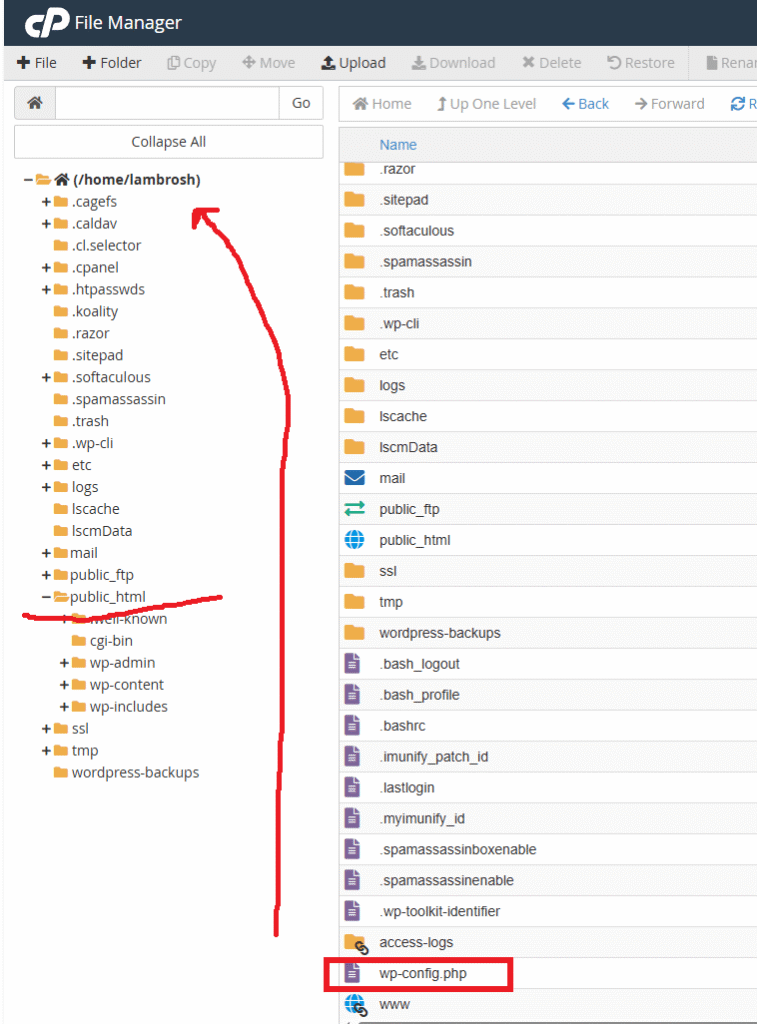Go Up One Level
Screen dimensions: 757x1024
(486, 104)
